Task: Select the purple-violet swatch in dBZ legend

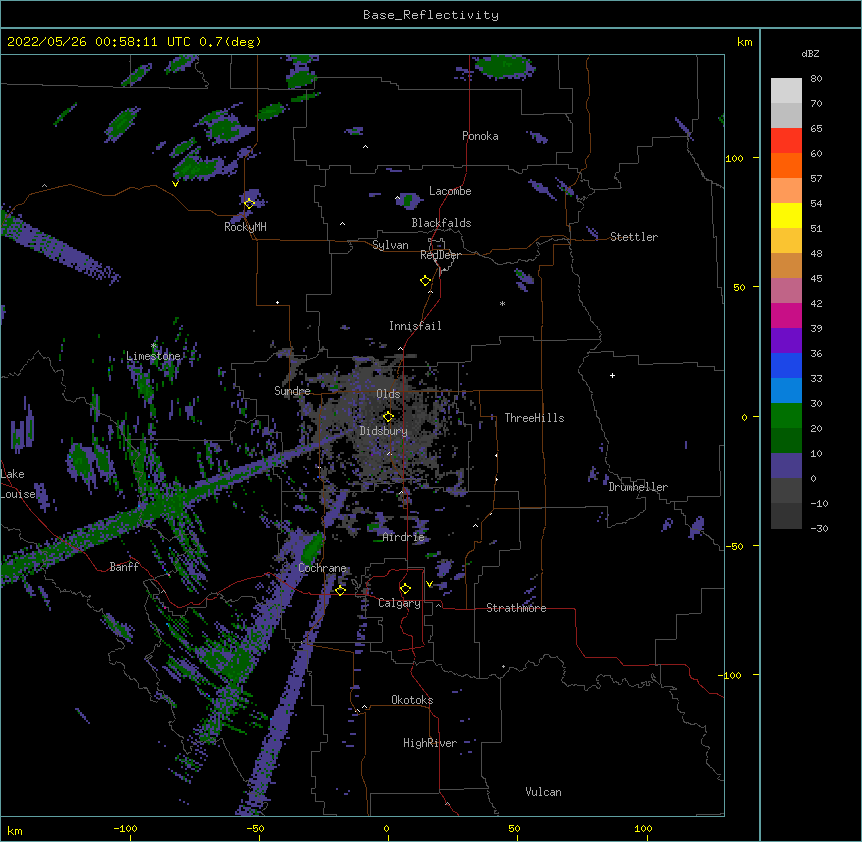Action: pyautogui.click(x=786, y=341)
